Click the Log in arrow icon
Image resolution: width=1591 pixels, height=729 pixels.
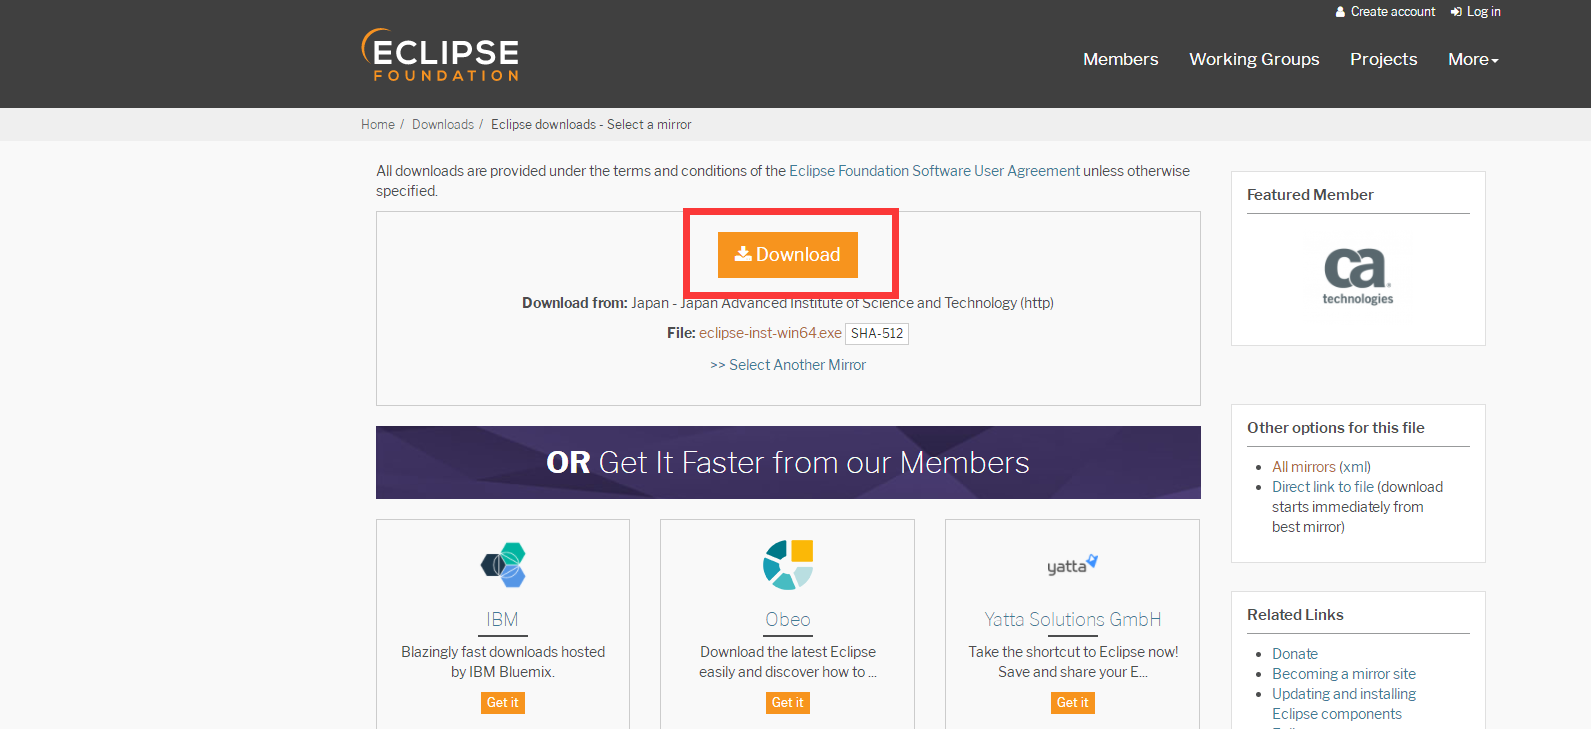(1456, 12)
